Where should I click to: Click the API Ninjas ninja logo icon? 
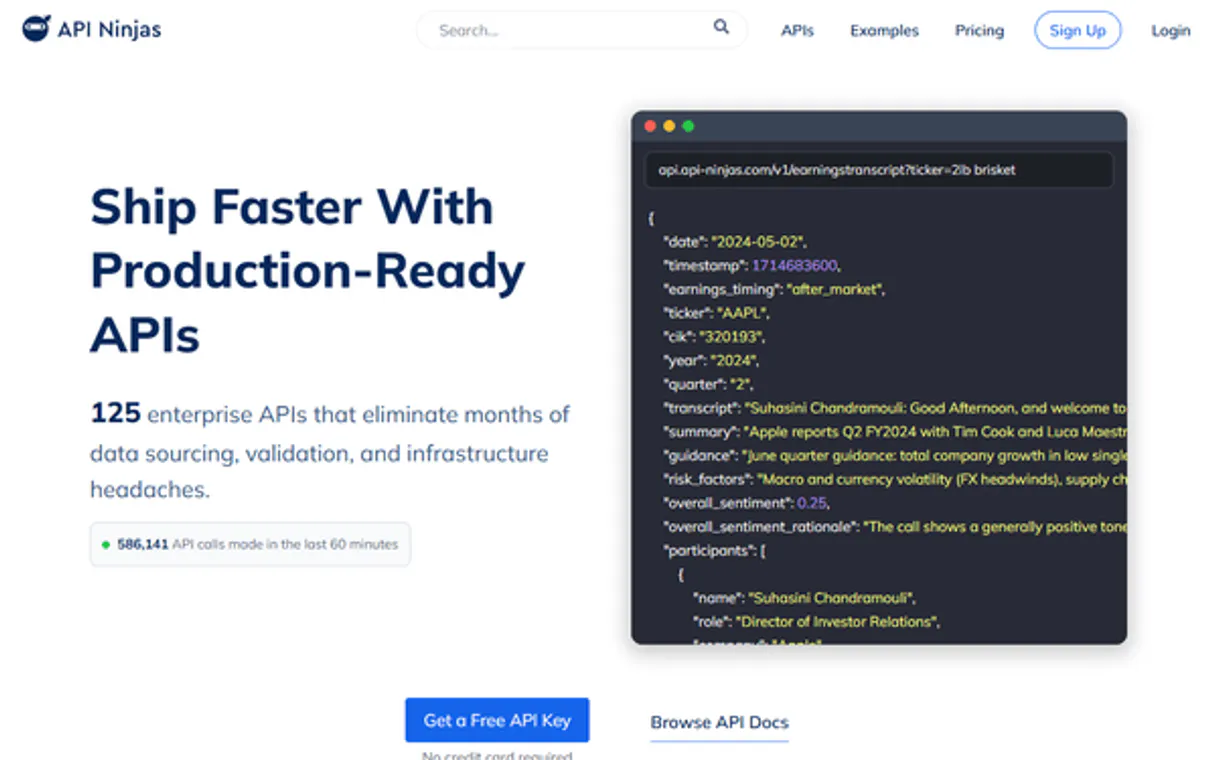click(x=36, y=29)
